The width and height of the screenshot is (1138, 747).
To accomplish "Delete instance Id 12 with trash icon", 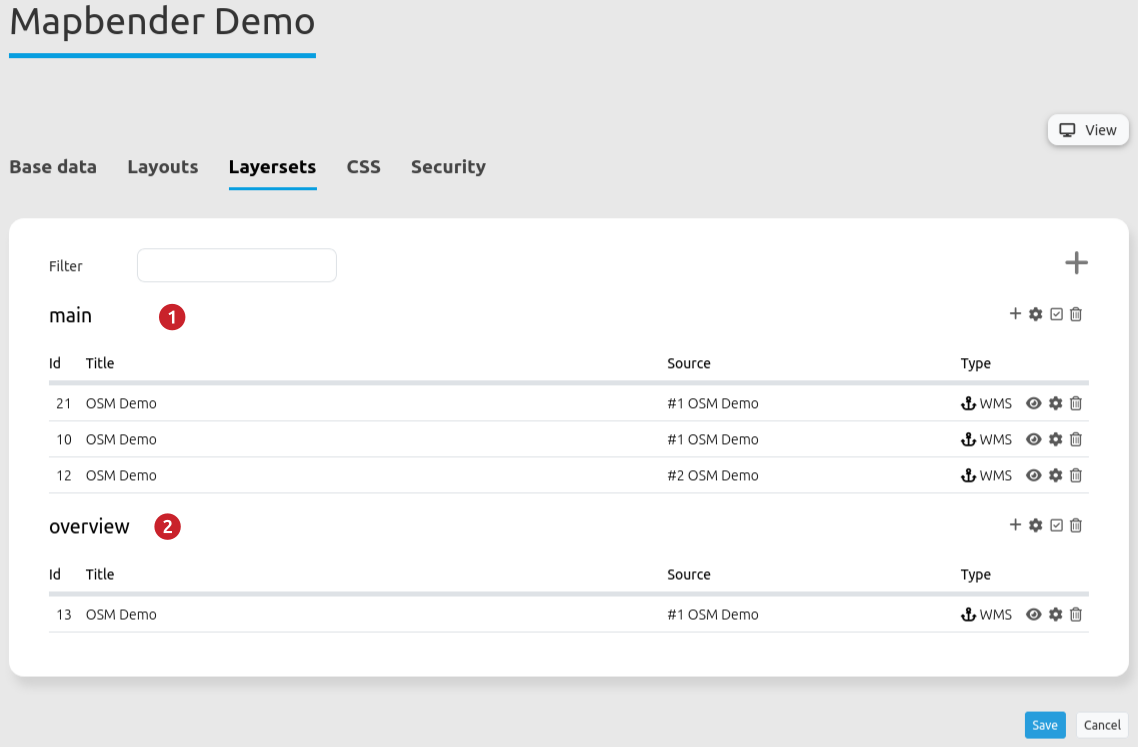I will pyautogui.click(x=1076, y=475).
